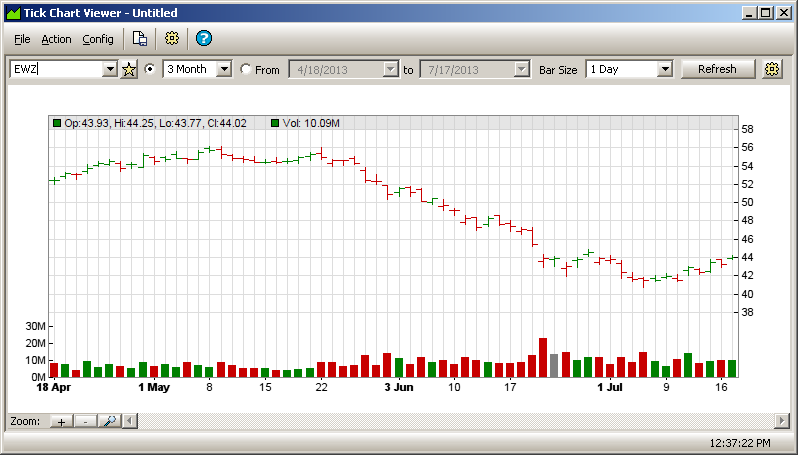Add symbol to favorites with star icon
The height and width of the screenshot is (455, 798).
129,69
